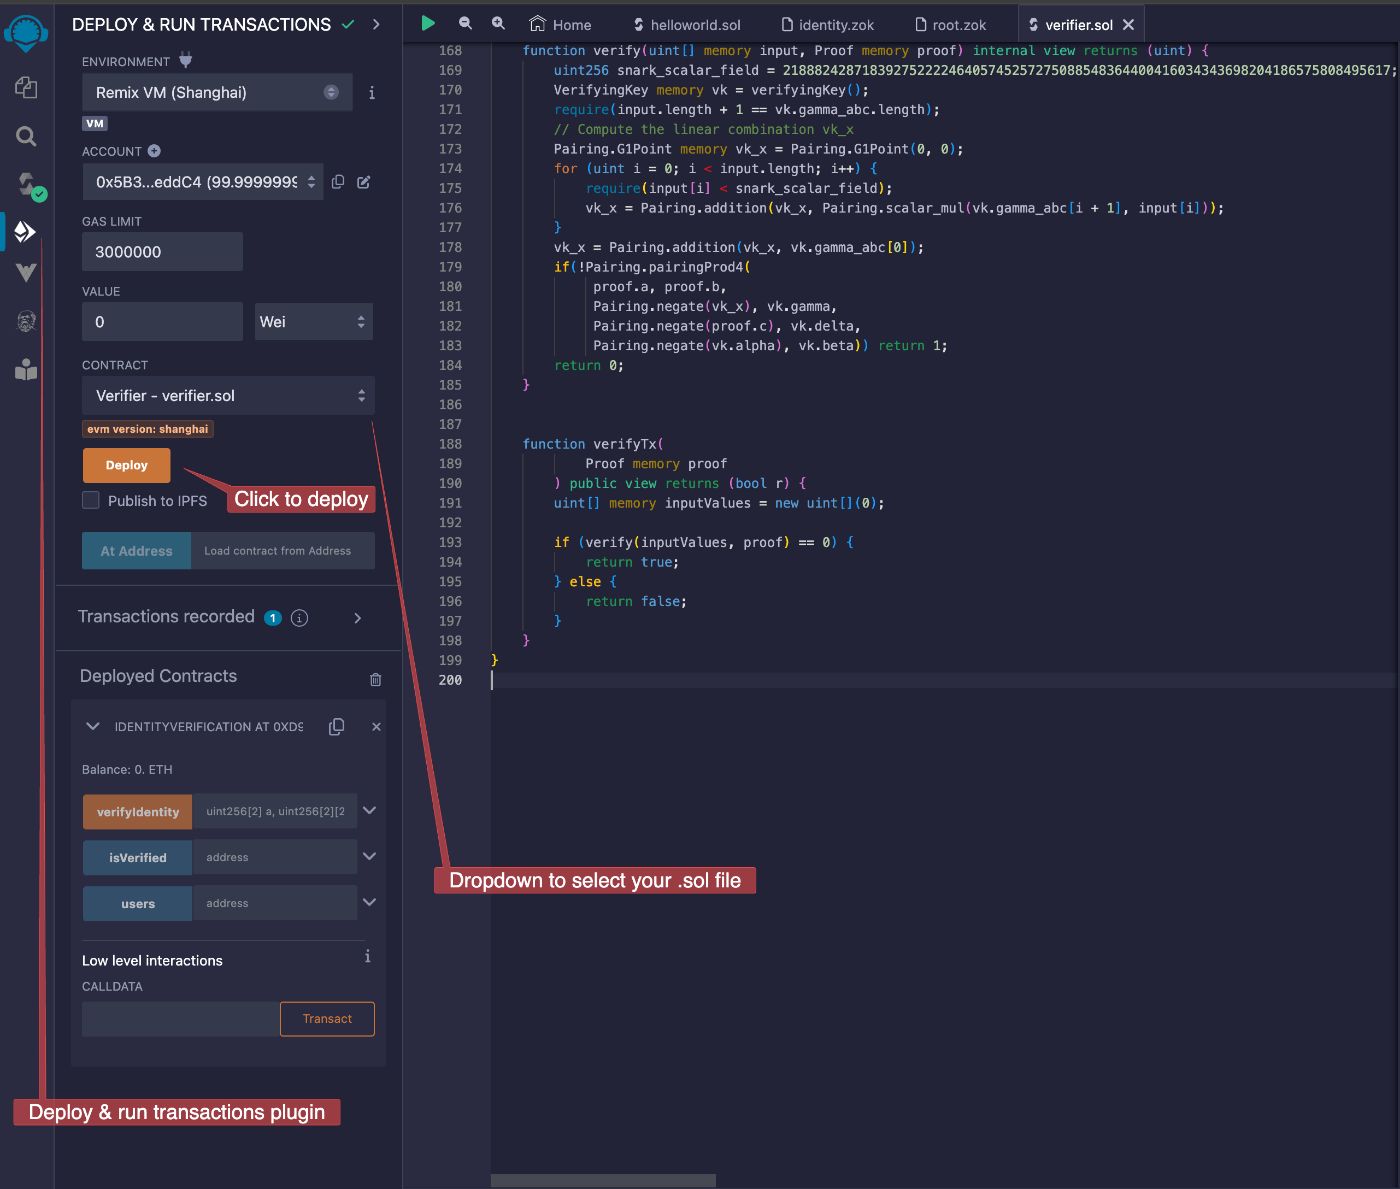Viewport: 1400px width, 1189px height.
Task: Click the Transact button
Action: (327, 1019)
